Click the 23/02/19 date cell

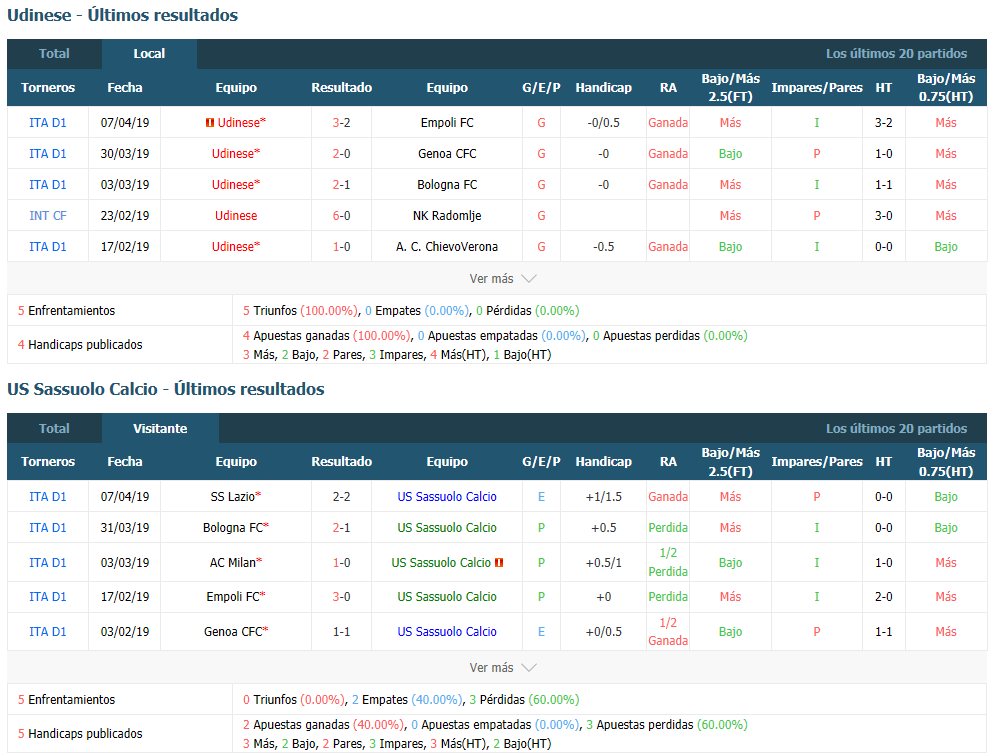pyautogui.click(x=125, y=216)
